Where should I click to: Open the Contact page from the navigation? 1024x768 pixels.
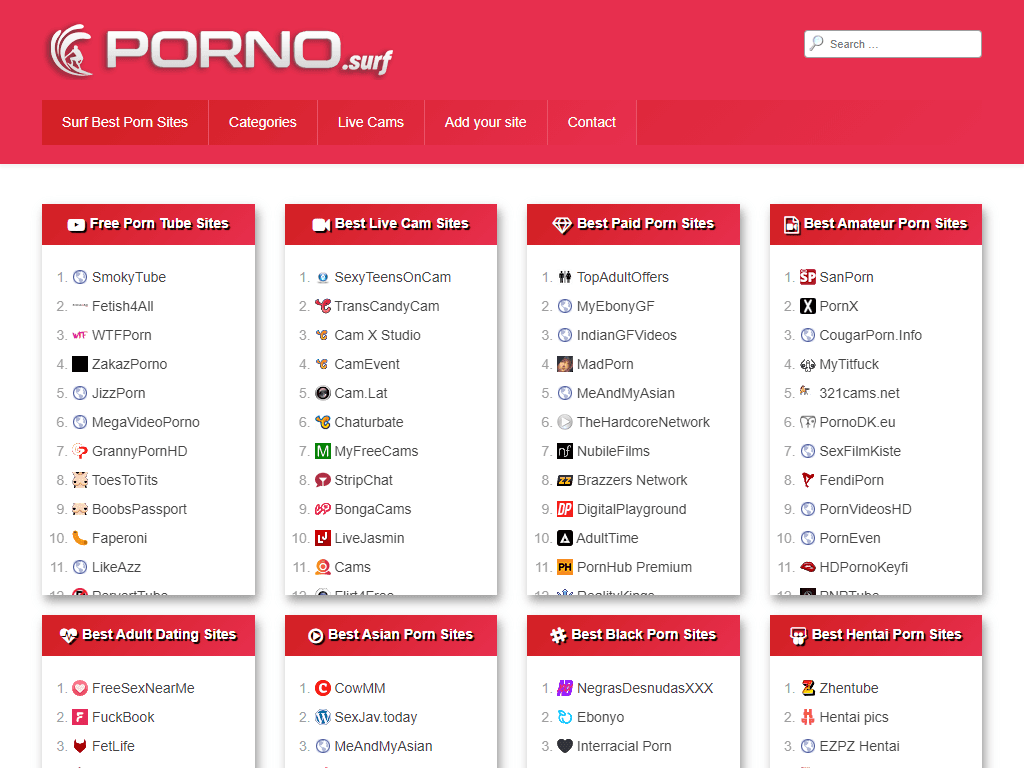(591, 122)
